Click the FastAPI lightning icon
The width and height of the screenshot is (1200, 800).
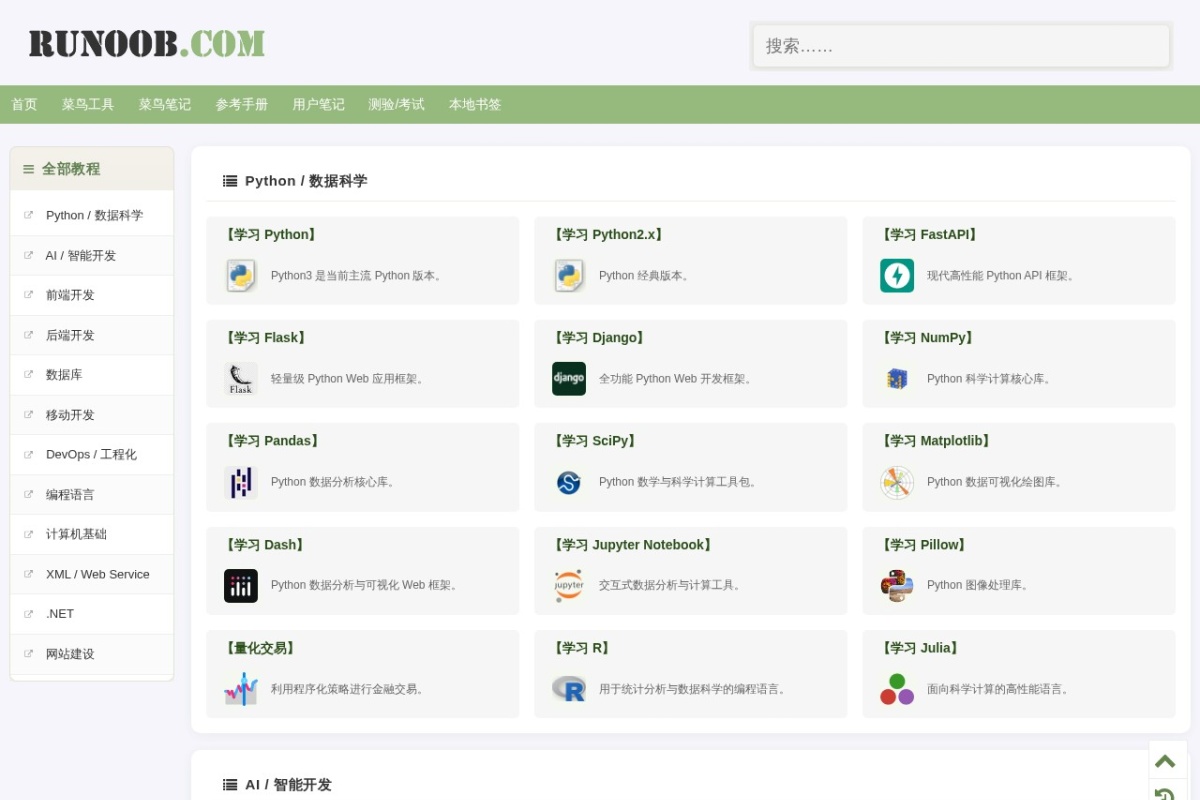[897, 275]
